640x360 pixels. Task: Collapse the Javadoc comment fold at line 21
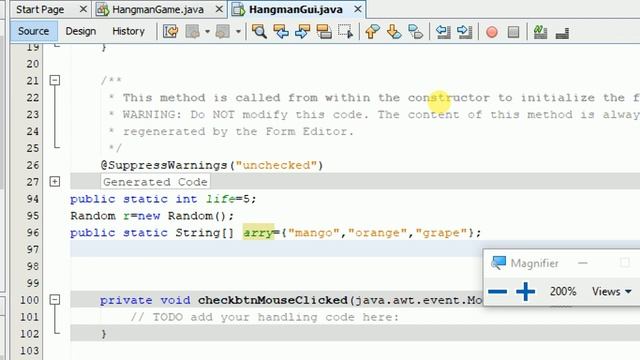(x=55, y=80)
